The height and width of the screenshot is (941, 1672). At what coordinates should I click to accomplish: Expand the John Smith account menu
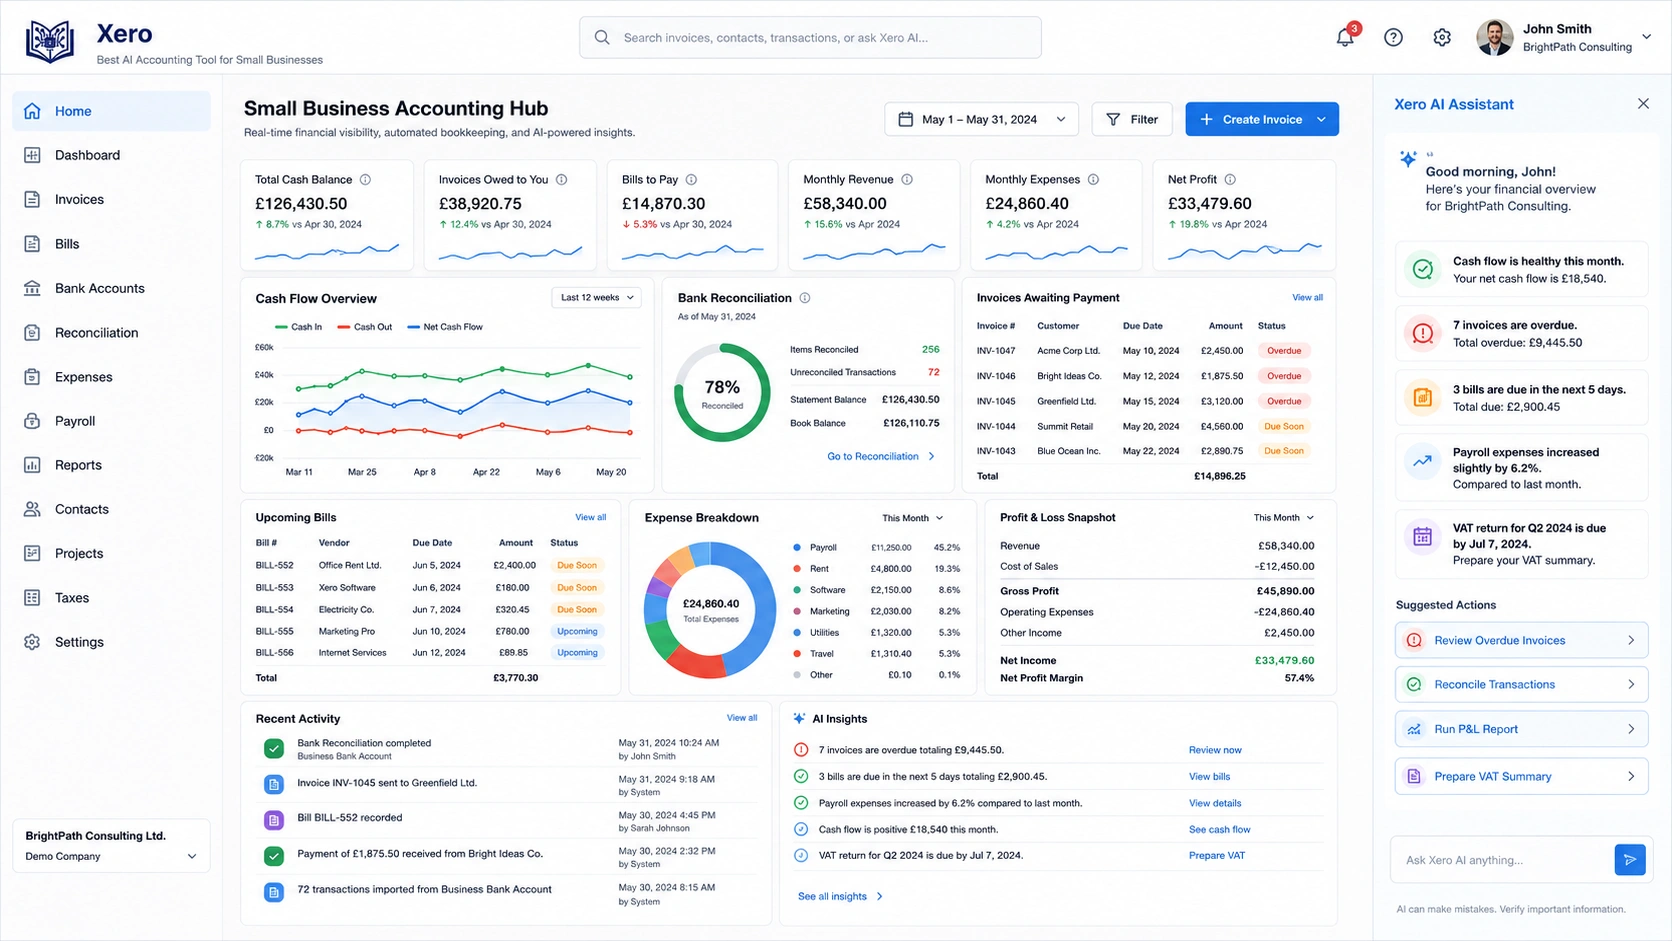click(1646, 37)
